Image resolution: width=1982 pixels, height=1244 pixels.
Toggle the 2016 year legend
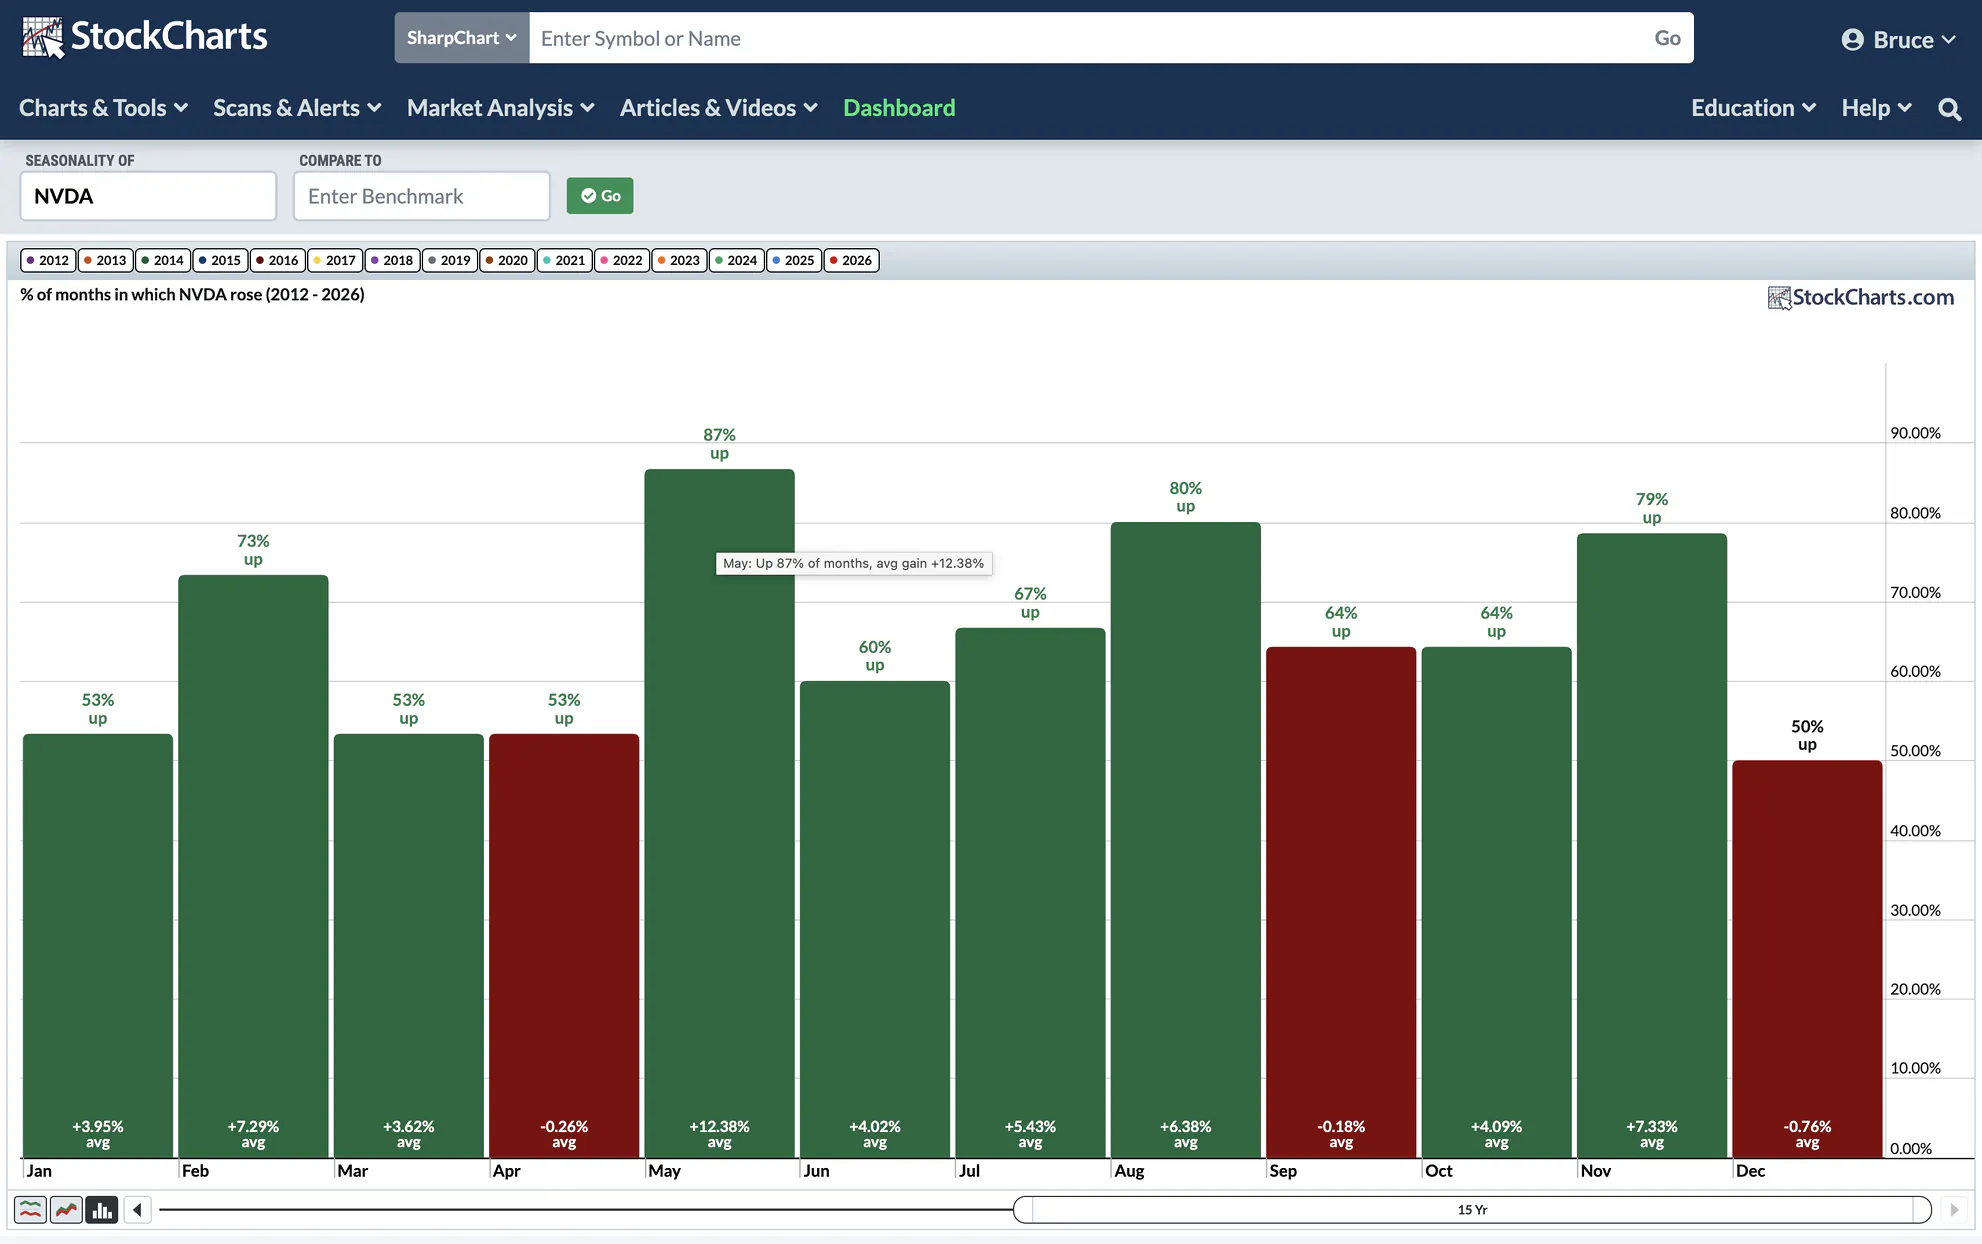tap(277, 260)
